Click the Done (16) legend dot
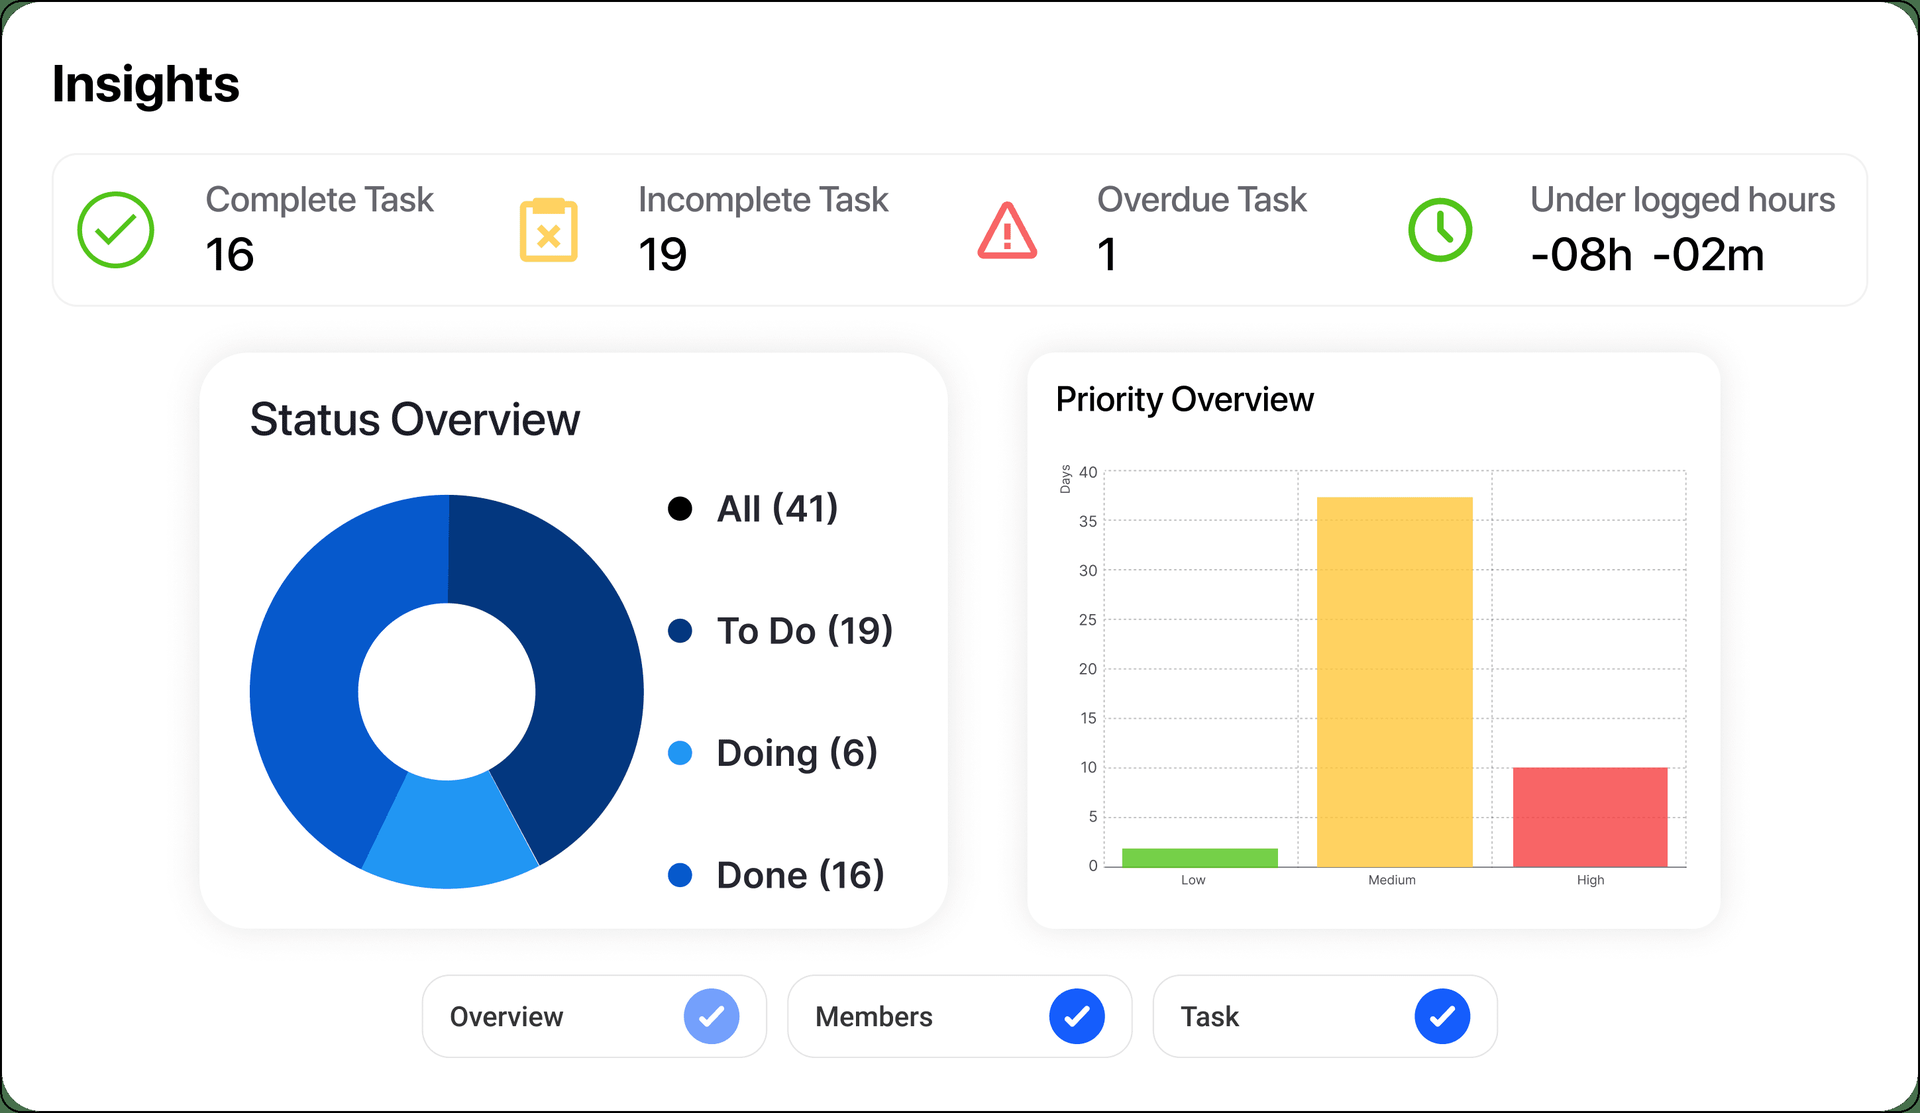This screenshot has height=1113, width=1920. [680, 875]
